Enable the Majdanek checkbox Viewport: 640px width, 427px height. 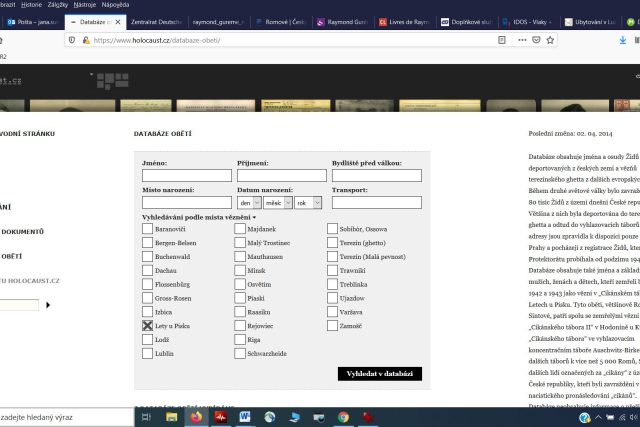click(242, 229)
